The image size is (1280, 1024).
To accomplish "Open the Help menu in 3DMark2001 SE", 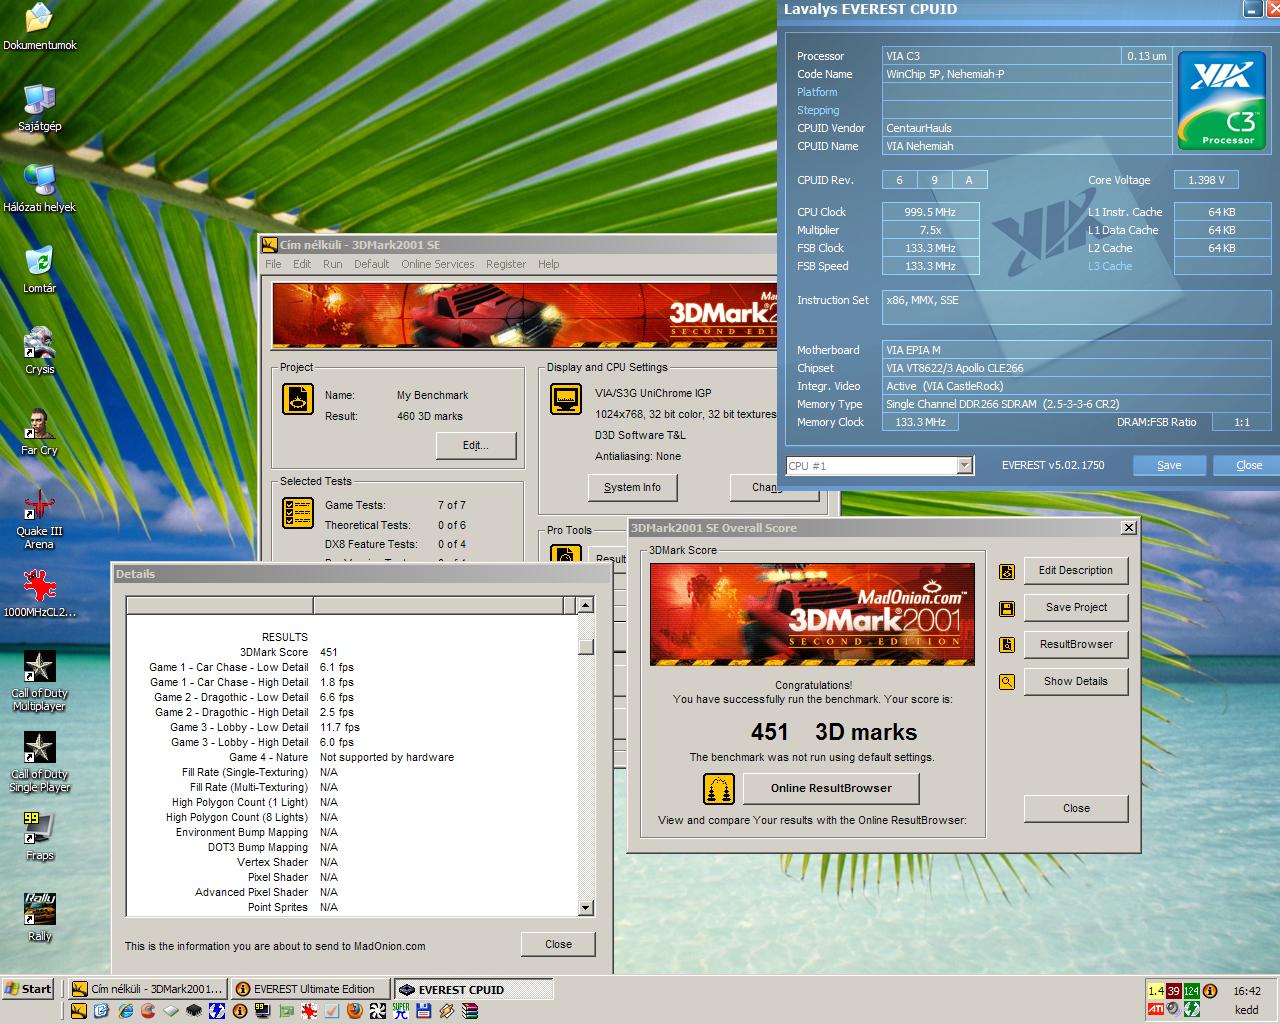I will click(x=549, y=264).
